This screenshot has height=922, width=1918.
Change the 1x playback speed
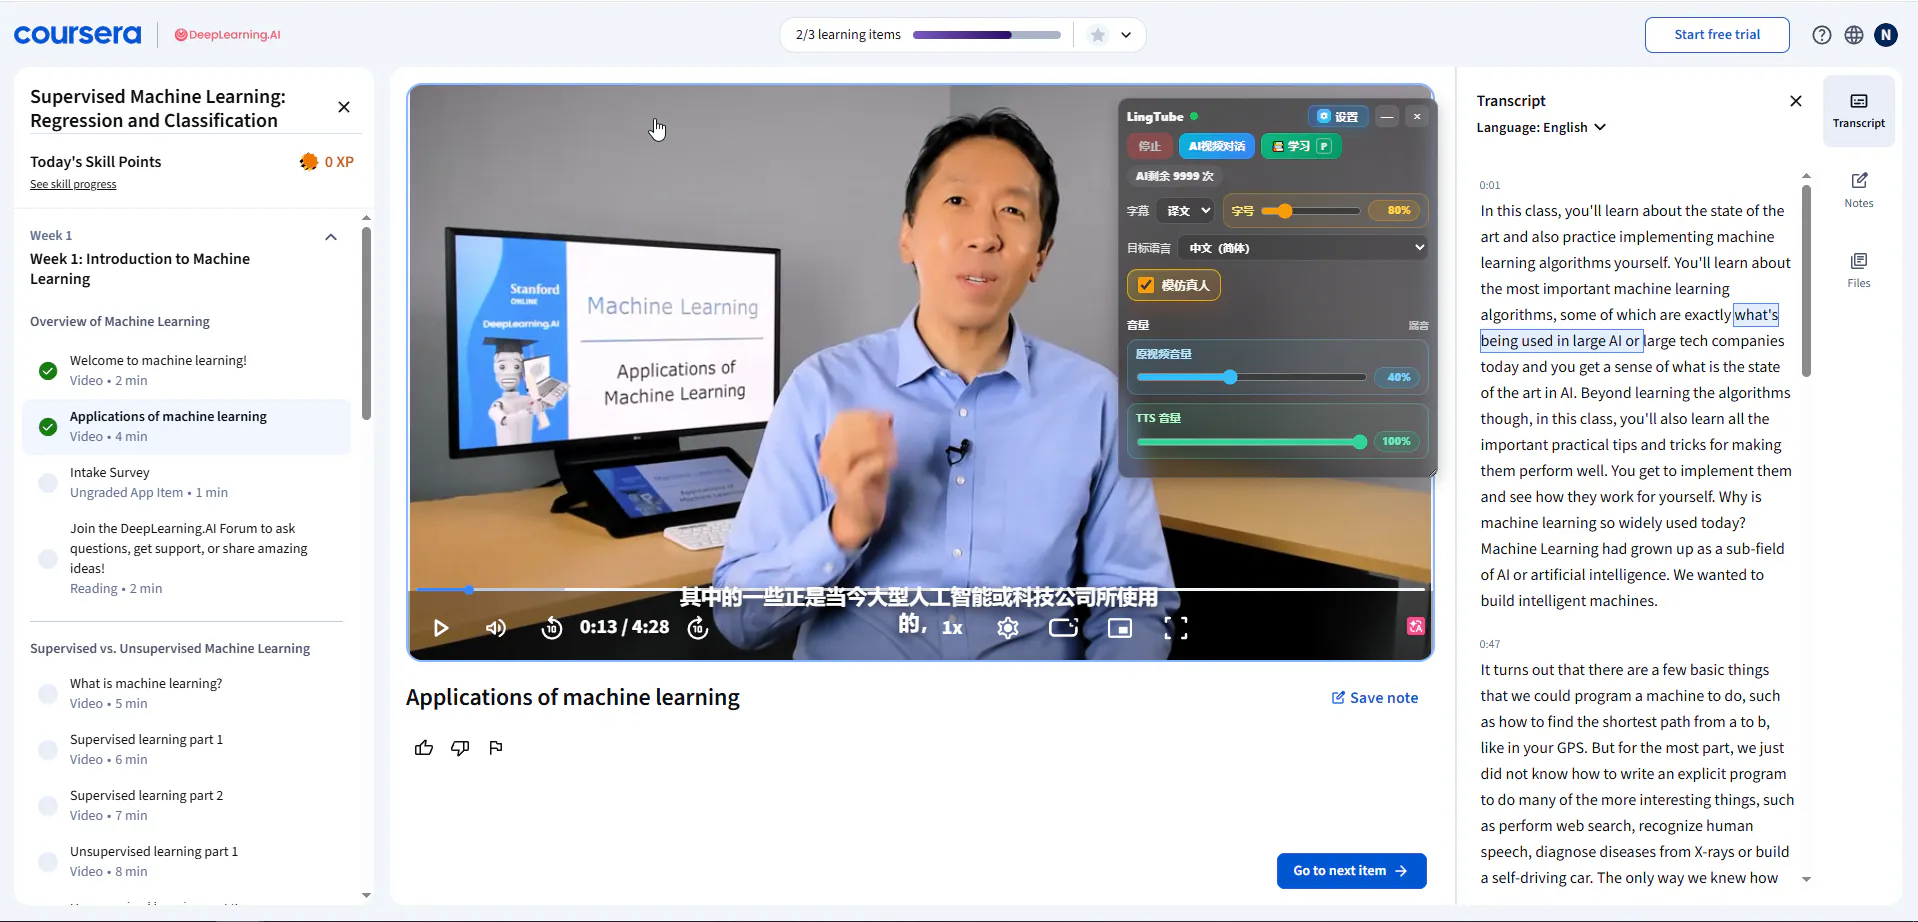point(952,628)
